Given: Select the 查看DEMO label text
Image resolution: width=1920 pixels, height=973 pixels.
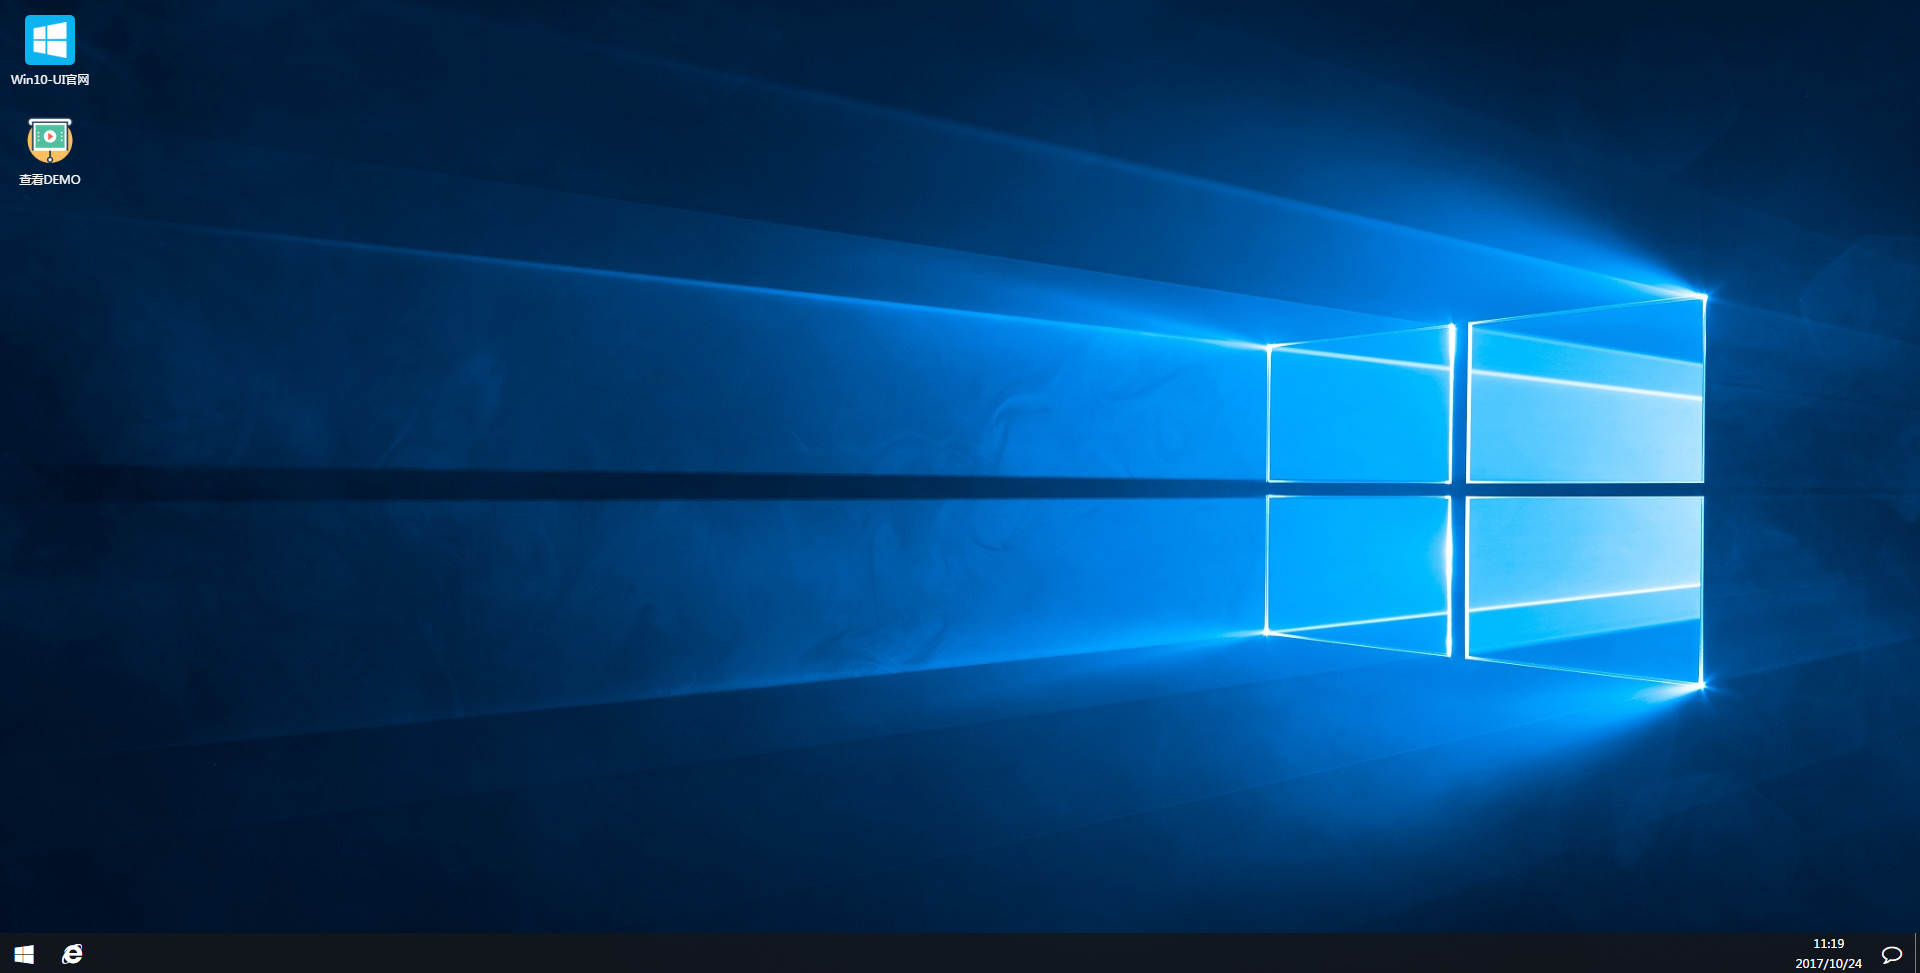Looking at the screenshot, I should pos(50,180).
